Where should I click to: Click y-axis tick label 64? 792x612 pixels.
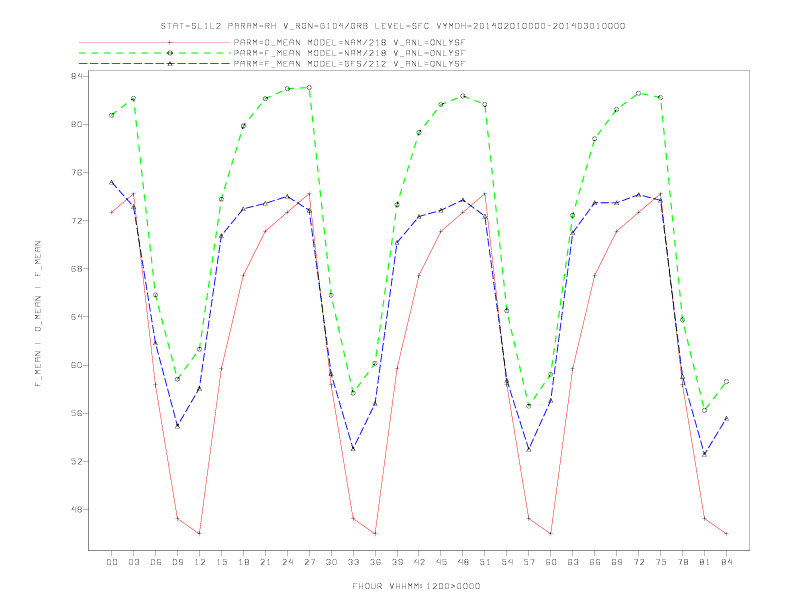tap(77, 317)
